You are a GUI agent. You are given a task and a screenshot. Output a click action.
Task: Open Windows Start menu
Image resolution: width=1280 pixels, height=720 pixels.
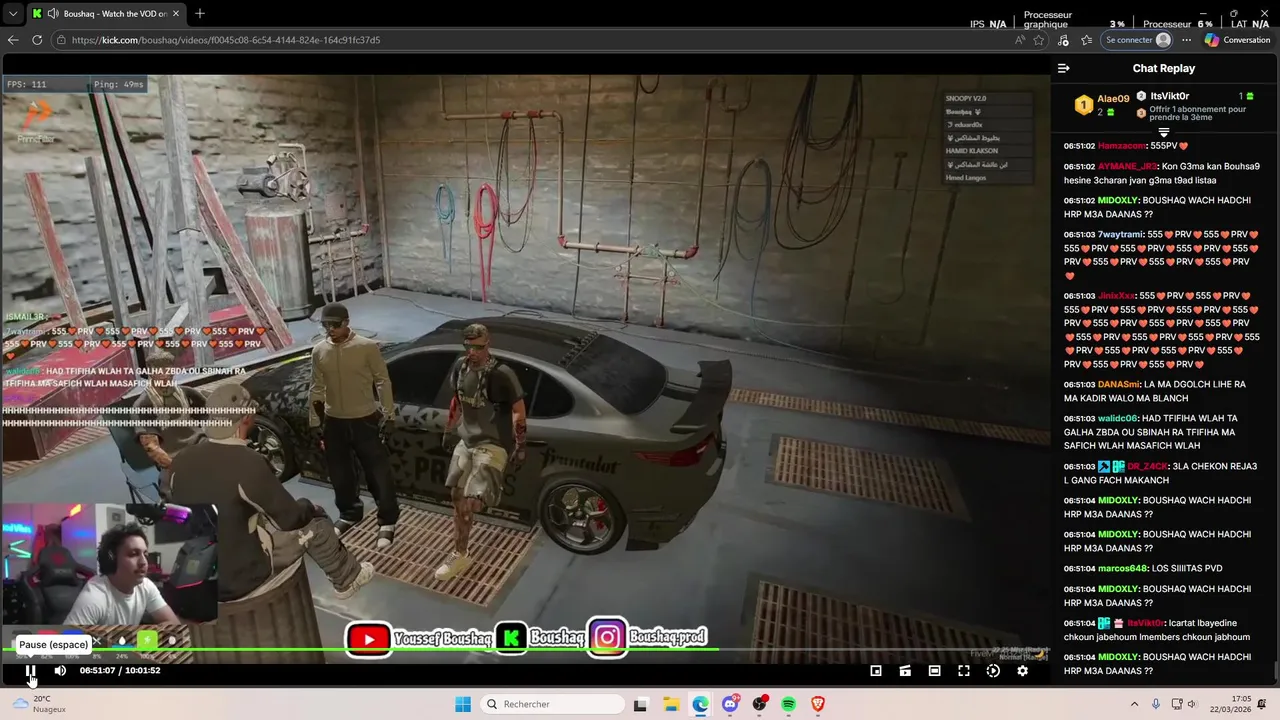(x=463, y=704)
